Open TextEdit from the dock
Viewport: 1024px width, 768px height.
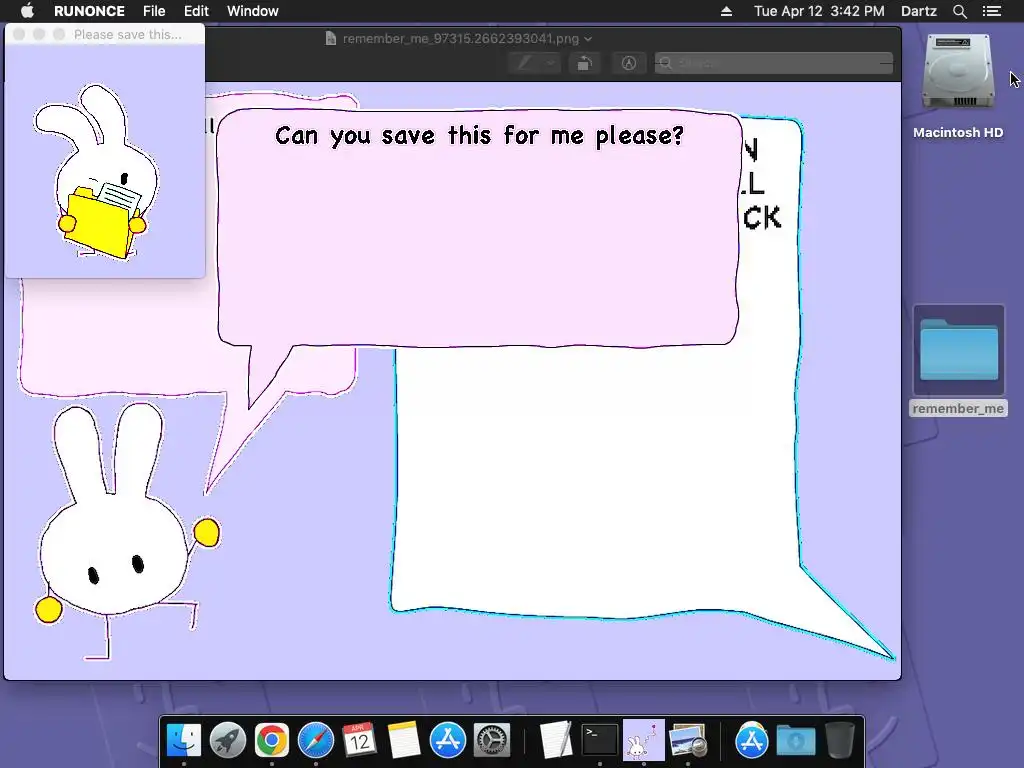click(556, 741)
